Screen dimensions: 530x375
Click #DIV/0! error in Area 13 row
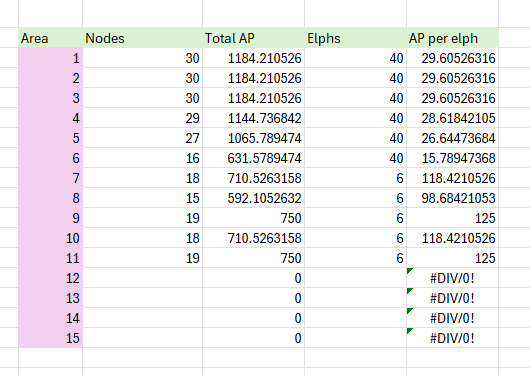[x=453, y=298]
